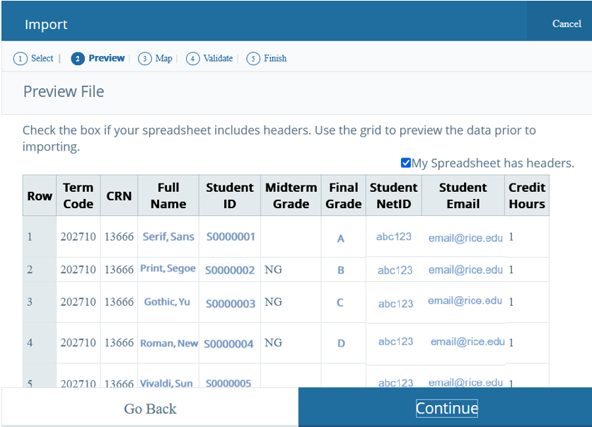Click the Student ID column header
This screenshot has height=427, width=592.
click(230, 196)
